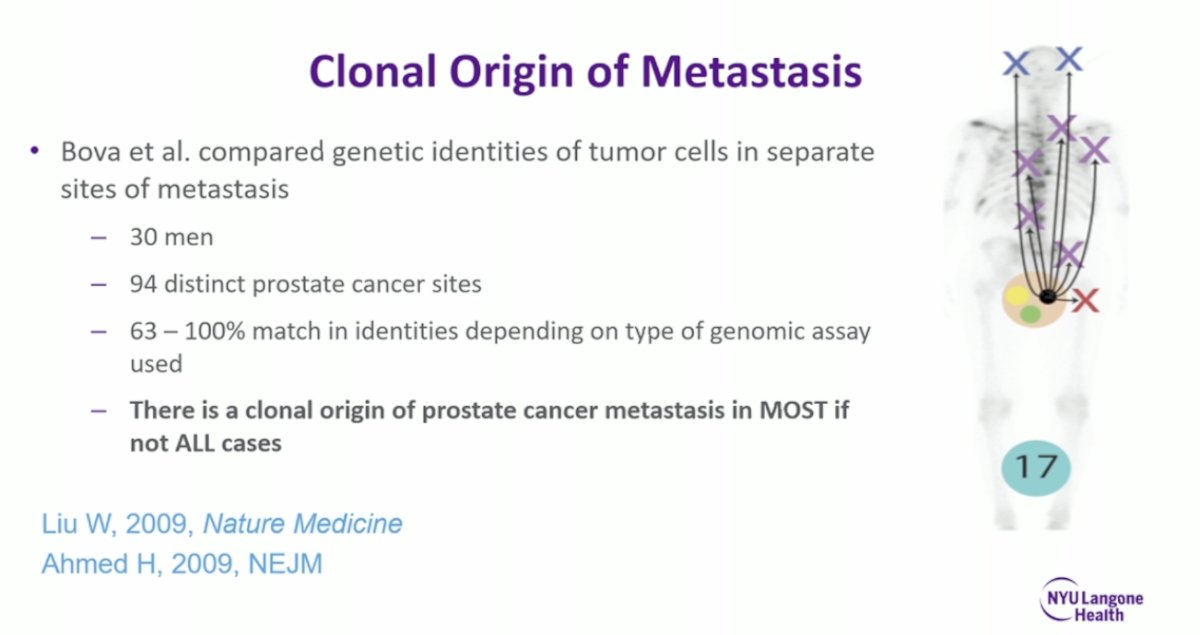1200x635 pixels.
Task: Click the bold conclusion about clonal origin
Action: (489, 426)
